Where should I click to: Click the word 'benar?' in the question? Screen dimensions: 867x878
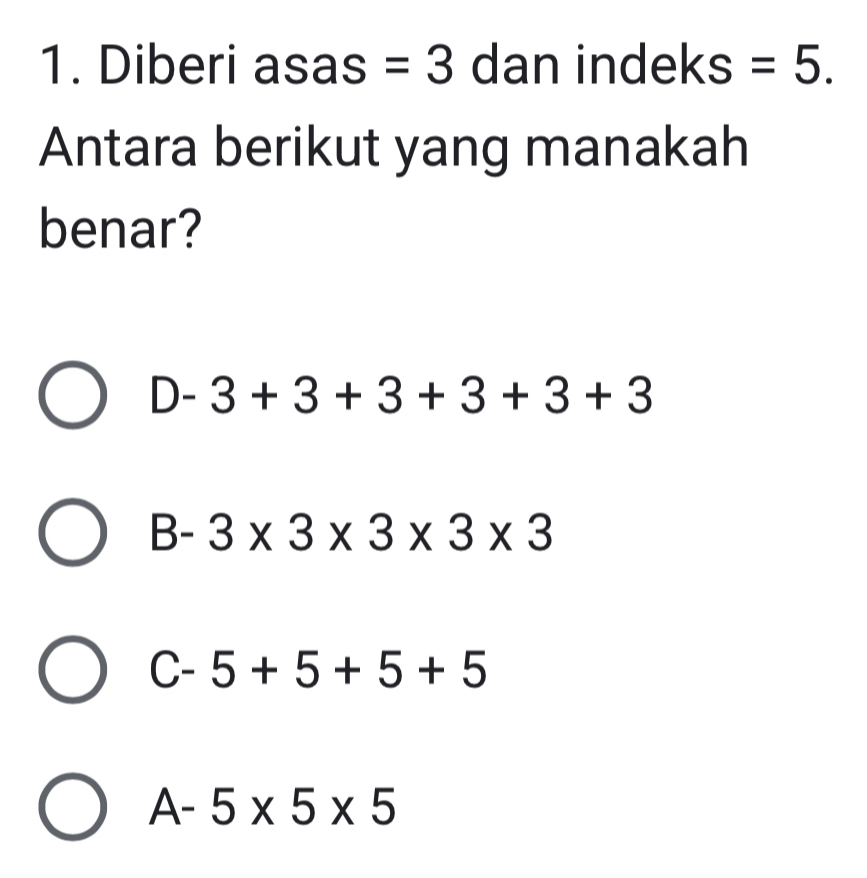(120, 229)
